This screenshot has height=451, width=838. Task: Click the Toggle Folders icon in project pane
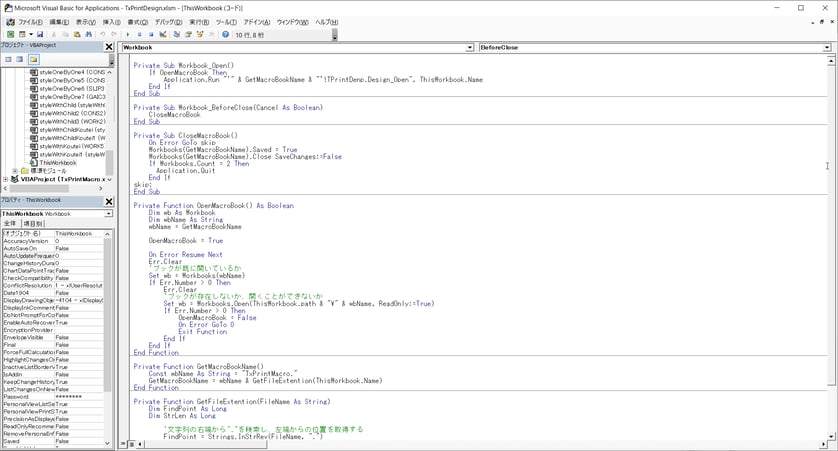tap(33, 59)
